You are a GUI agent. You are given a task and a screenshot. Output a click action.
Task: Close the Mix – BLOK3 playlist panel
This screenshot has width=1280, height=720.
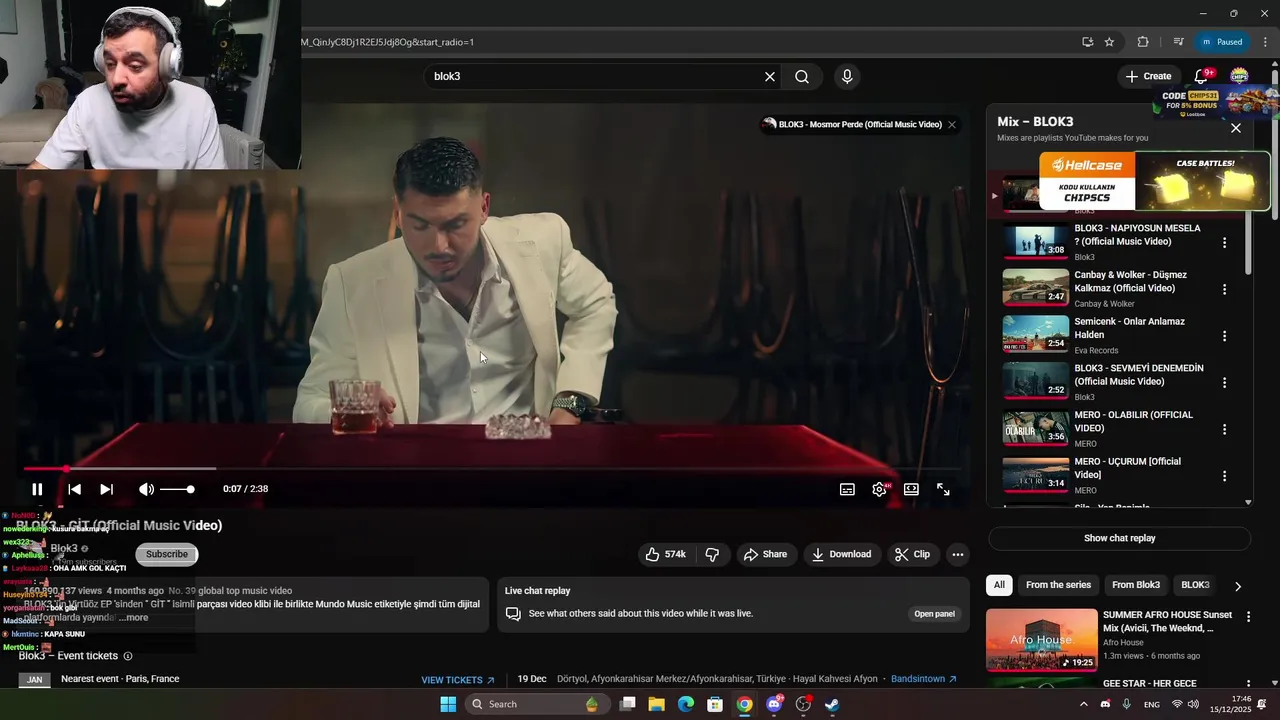click(1236, 128)
